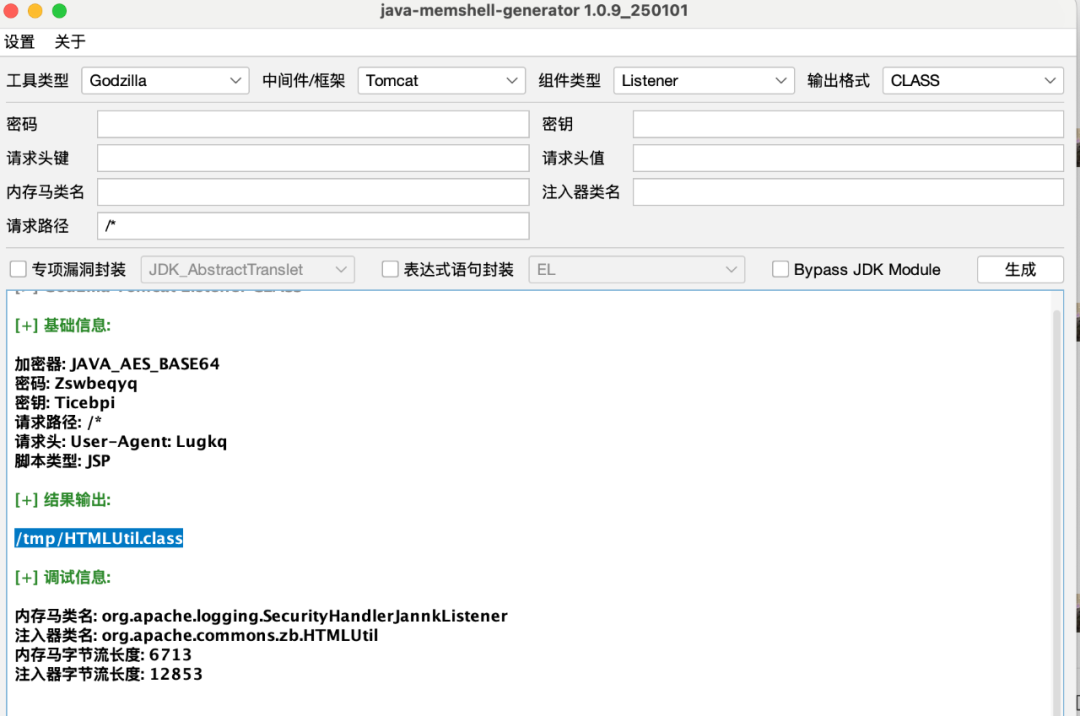The width and height of the screenshot is (1080, 716).
Task: Focus the 请求头值 input field
Action: (849, 158)
